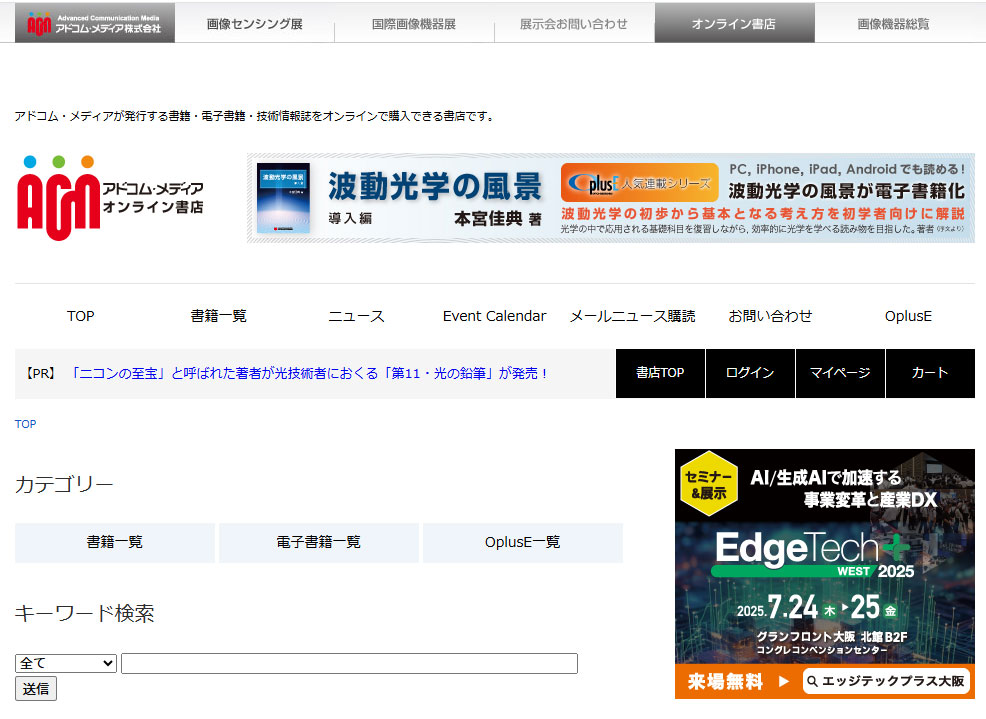Select 書籍一覧 in the main menu
Image resolution: width=986 pixels, height=719 pixels.
point(218,316)
